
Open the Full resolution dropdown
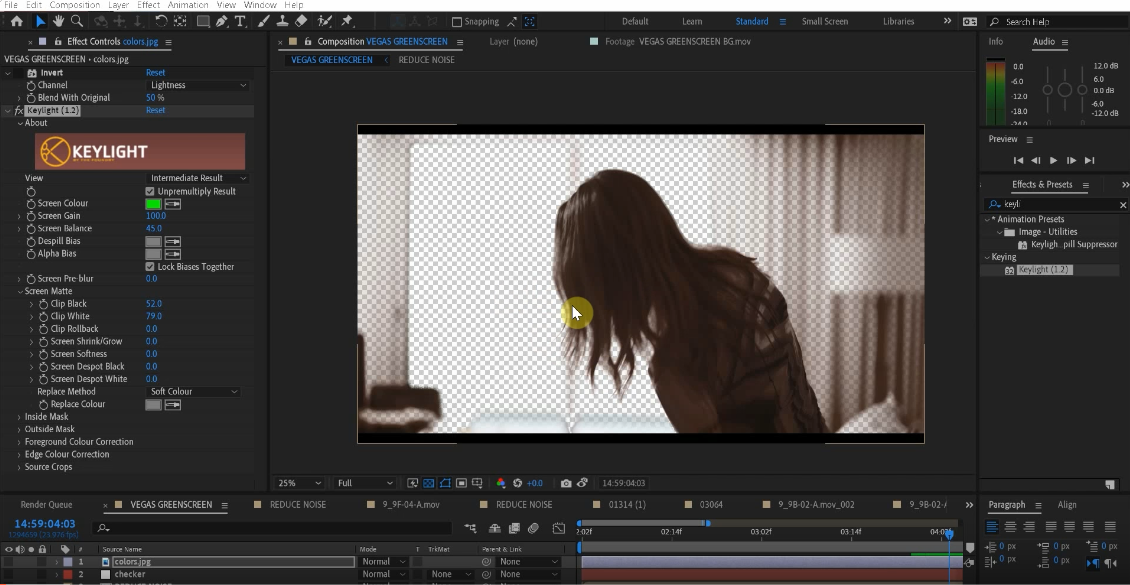pos(365,483)
